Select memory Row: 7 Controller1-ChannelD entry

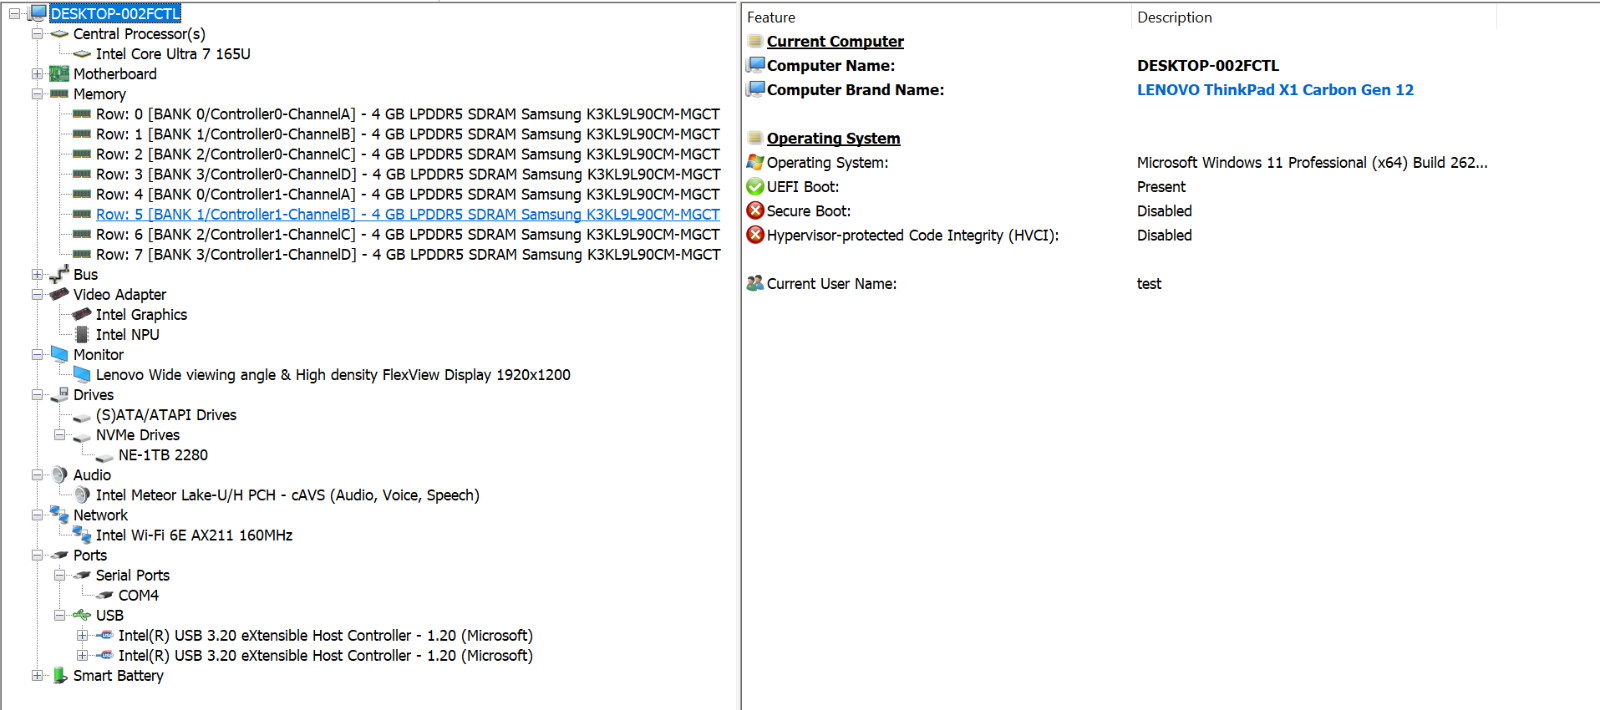408,255
